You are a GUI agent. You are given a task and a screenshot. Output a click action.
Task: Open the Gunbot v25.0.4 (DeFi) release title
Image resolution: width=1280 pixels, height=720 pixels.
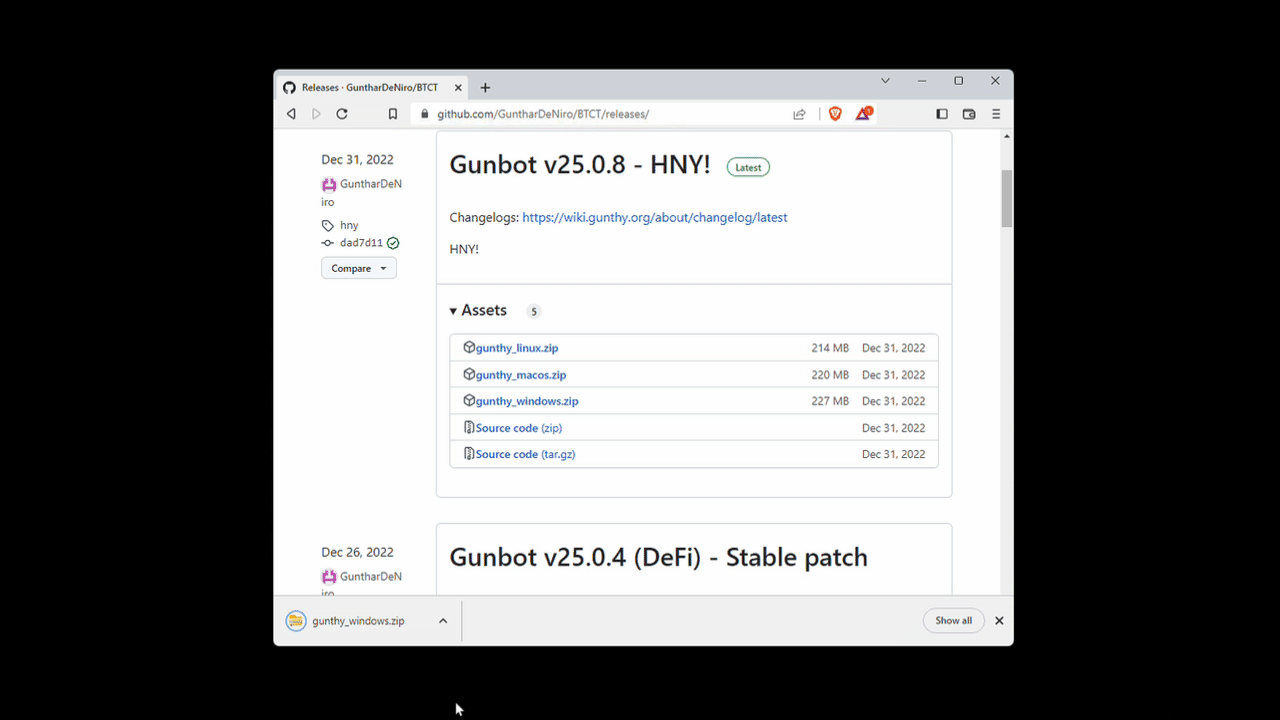click(x=659, y=557)
